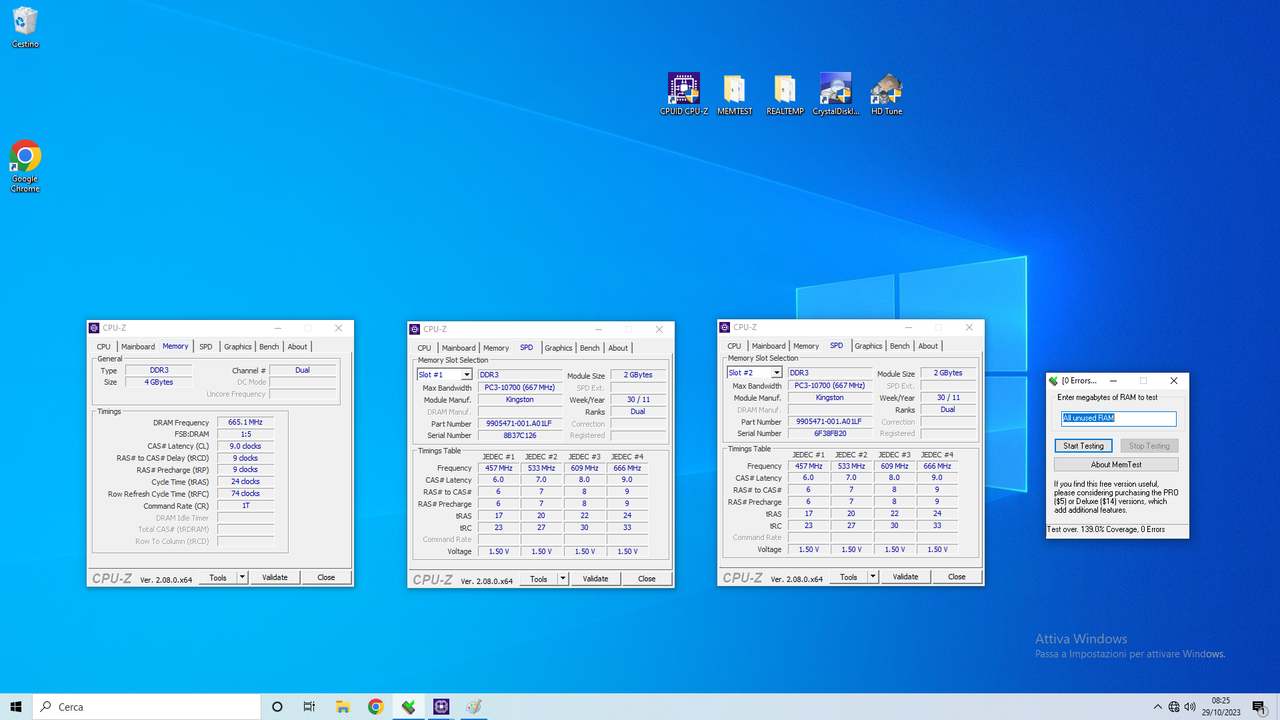Click the Command Rate value 1T
This screenshot has width=1280, height=720.
tap(245, 506)
